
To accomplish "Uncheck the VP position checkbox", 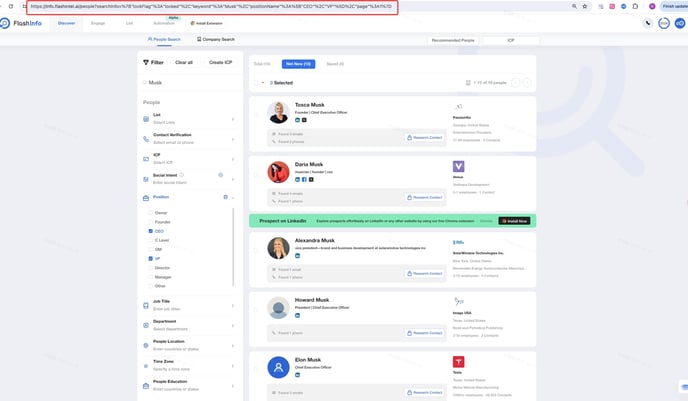I will pyautogui.click(x=150, y=258).
